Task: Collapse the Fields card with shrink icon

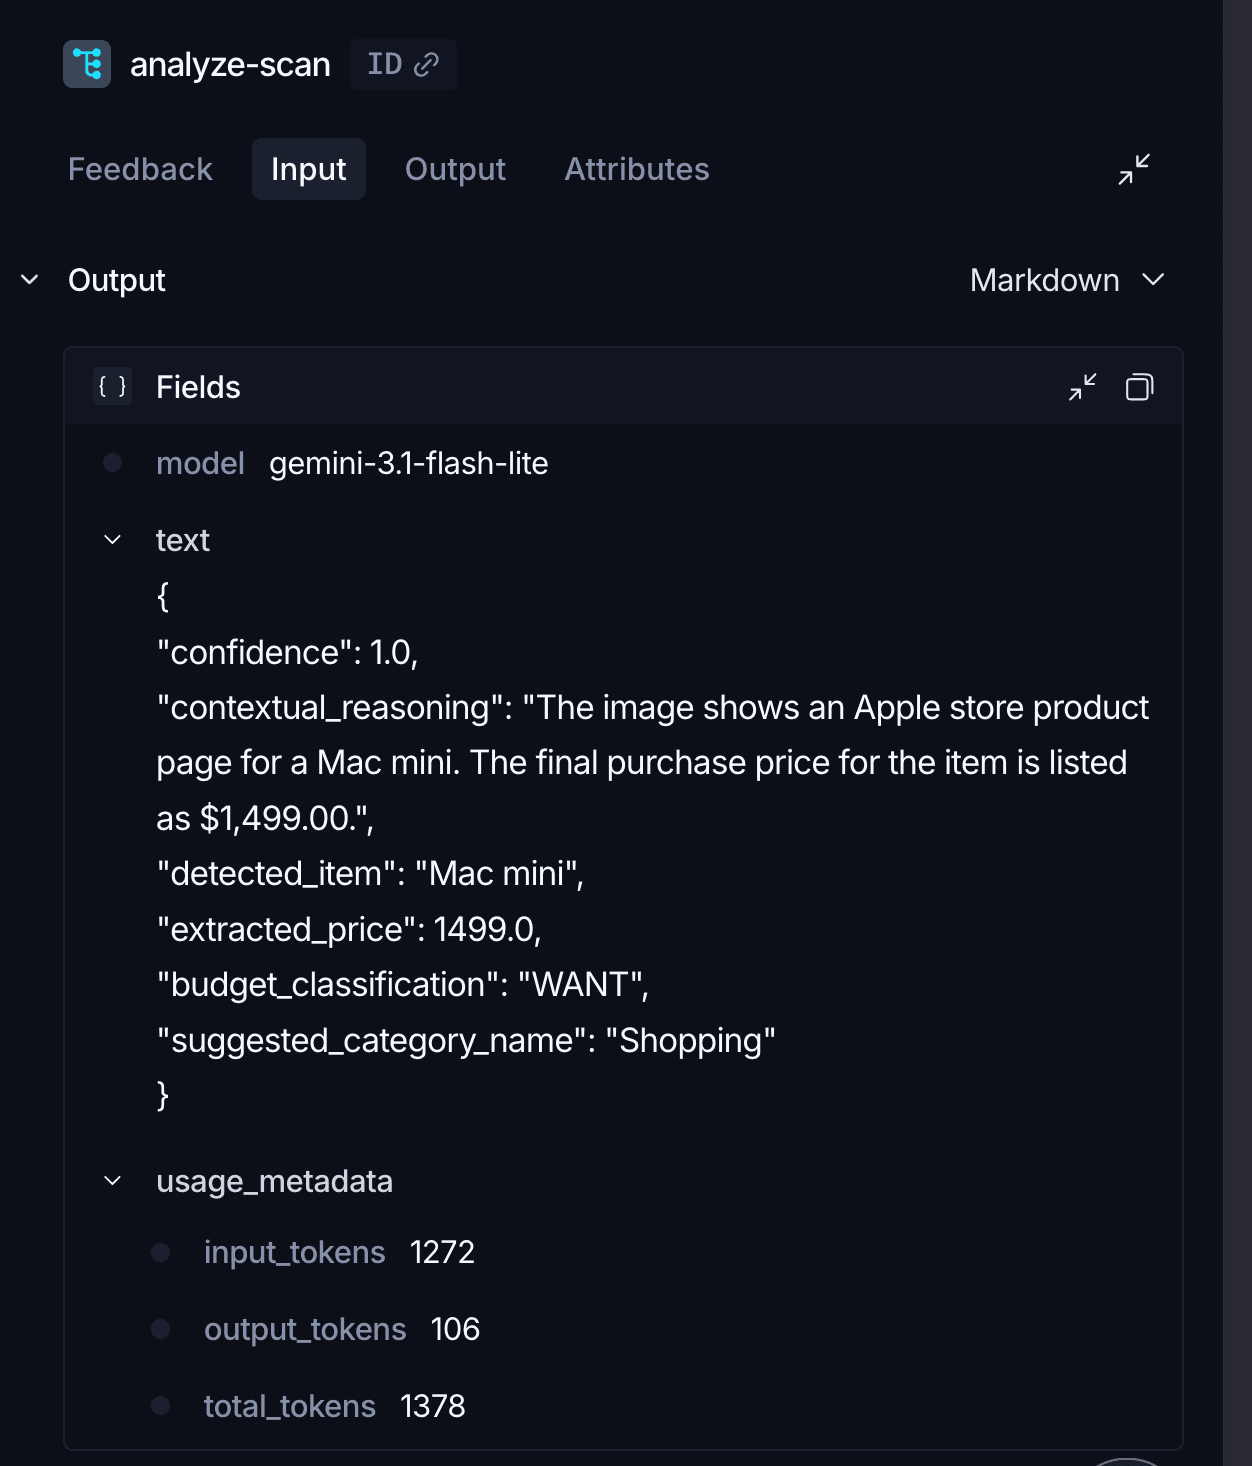Action: coord(1083,386)
